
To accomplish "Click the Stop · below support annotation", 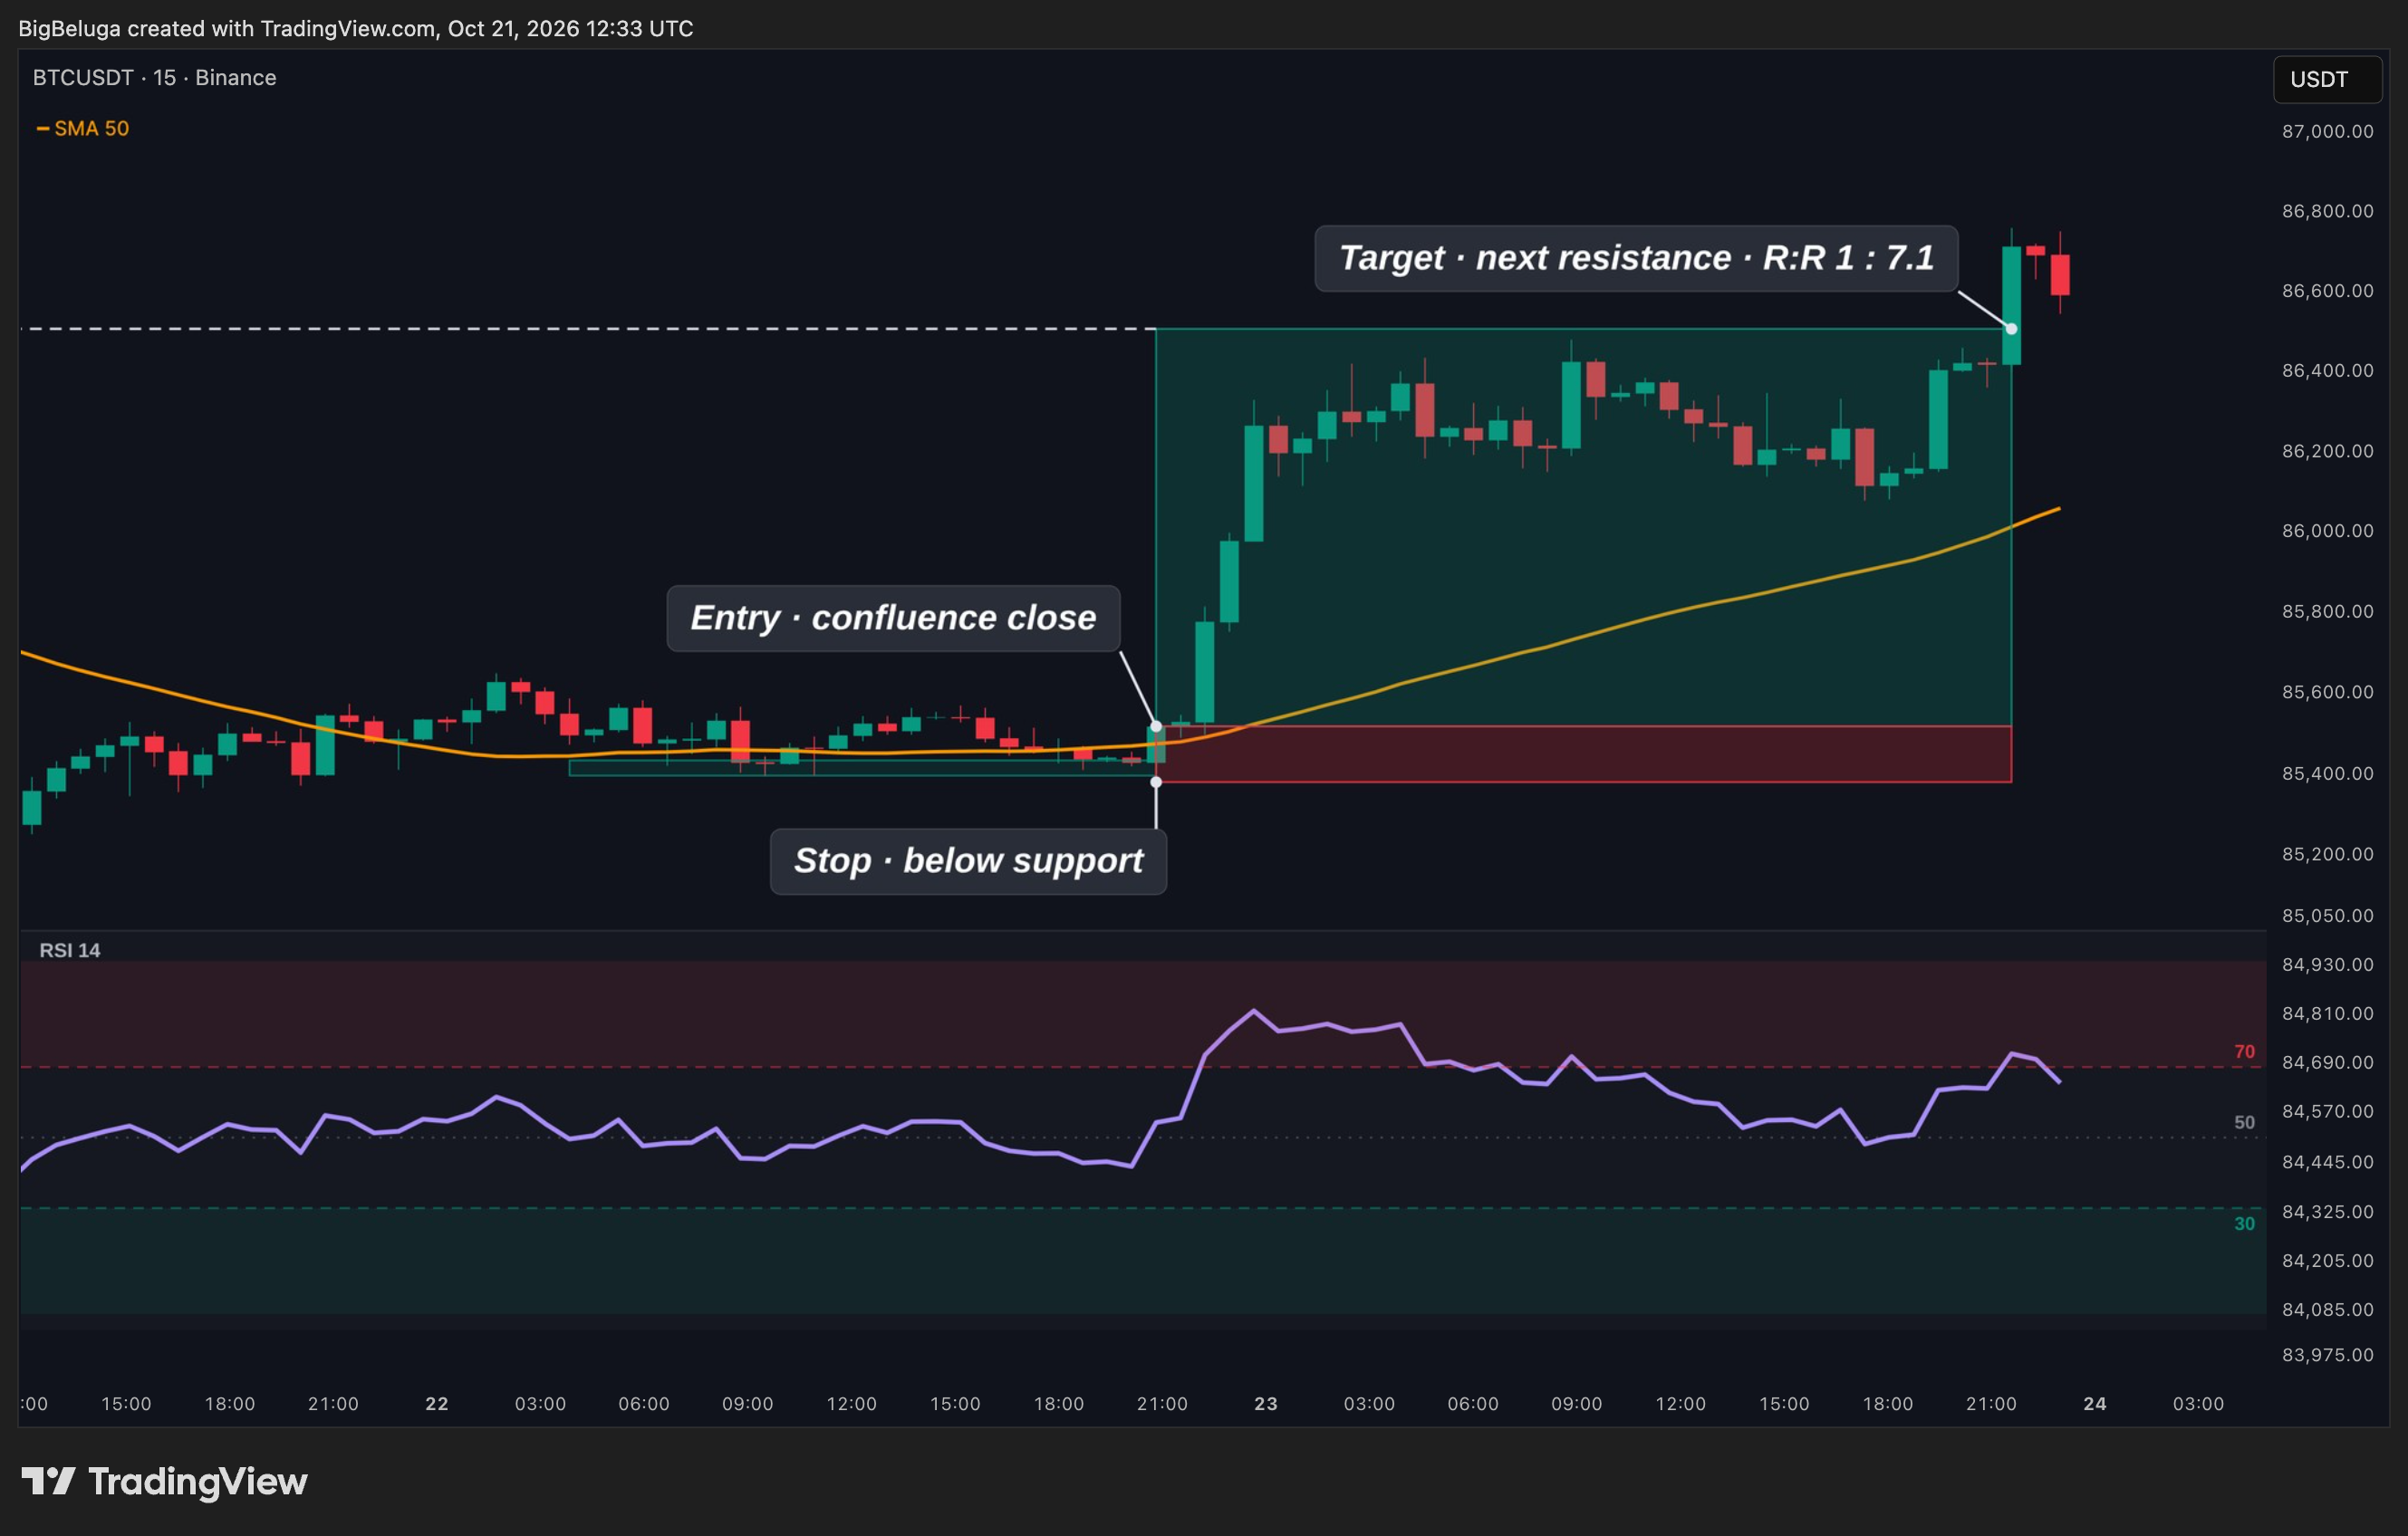I will pyautogui.click(x=968, y=861).
